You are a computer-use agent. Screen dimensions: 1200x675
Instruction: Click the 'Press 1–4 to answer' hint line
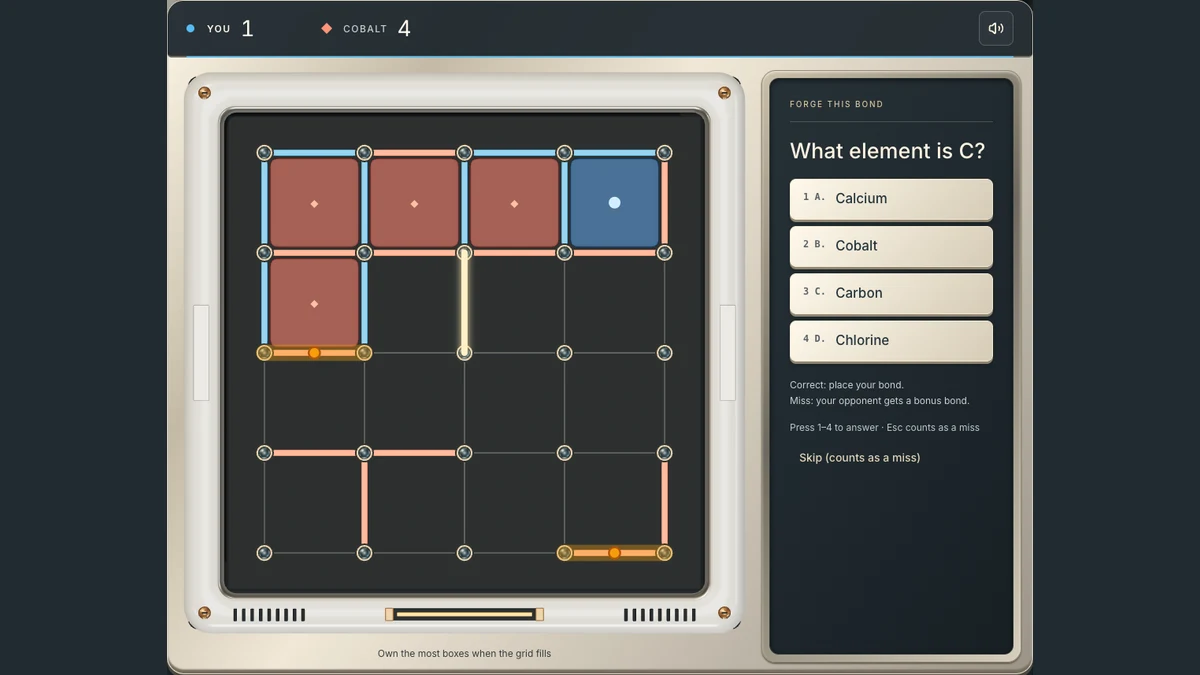point(884,428)
